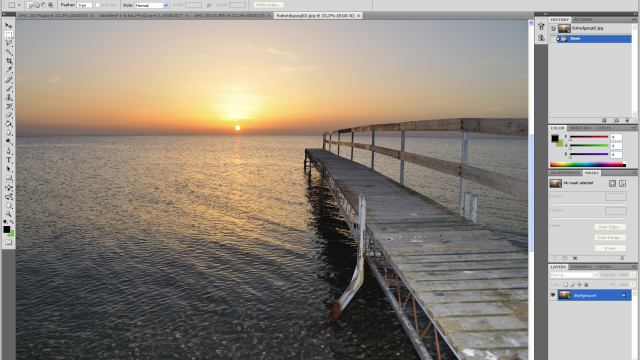Click the foreground color swatch in toolbox

[x=7, y=229]
